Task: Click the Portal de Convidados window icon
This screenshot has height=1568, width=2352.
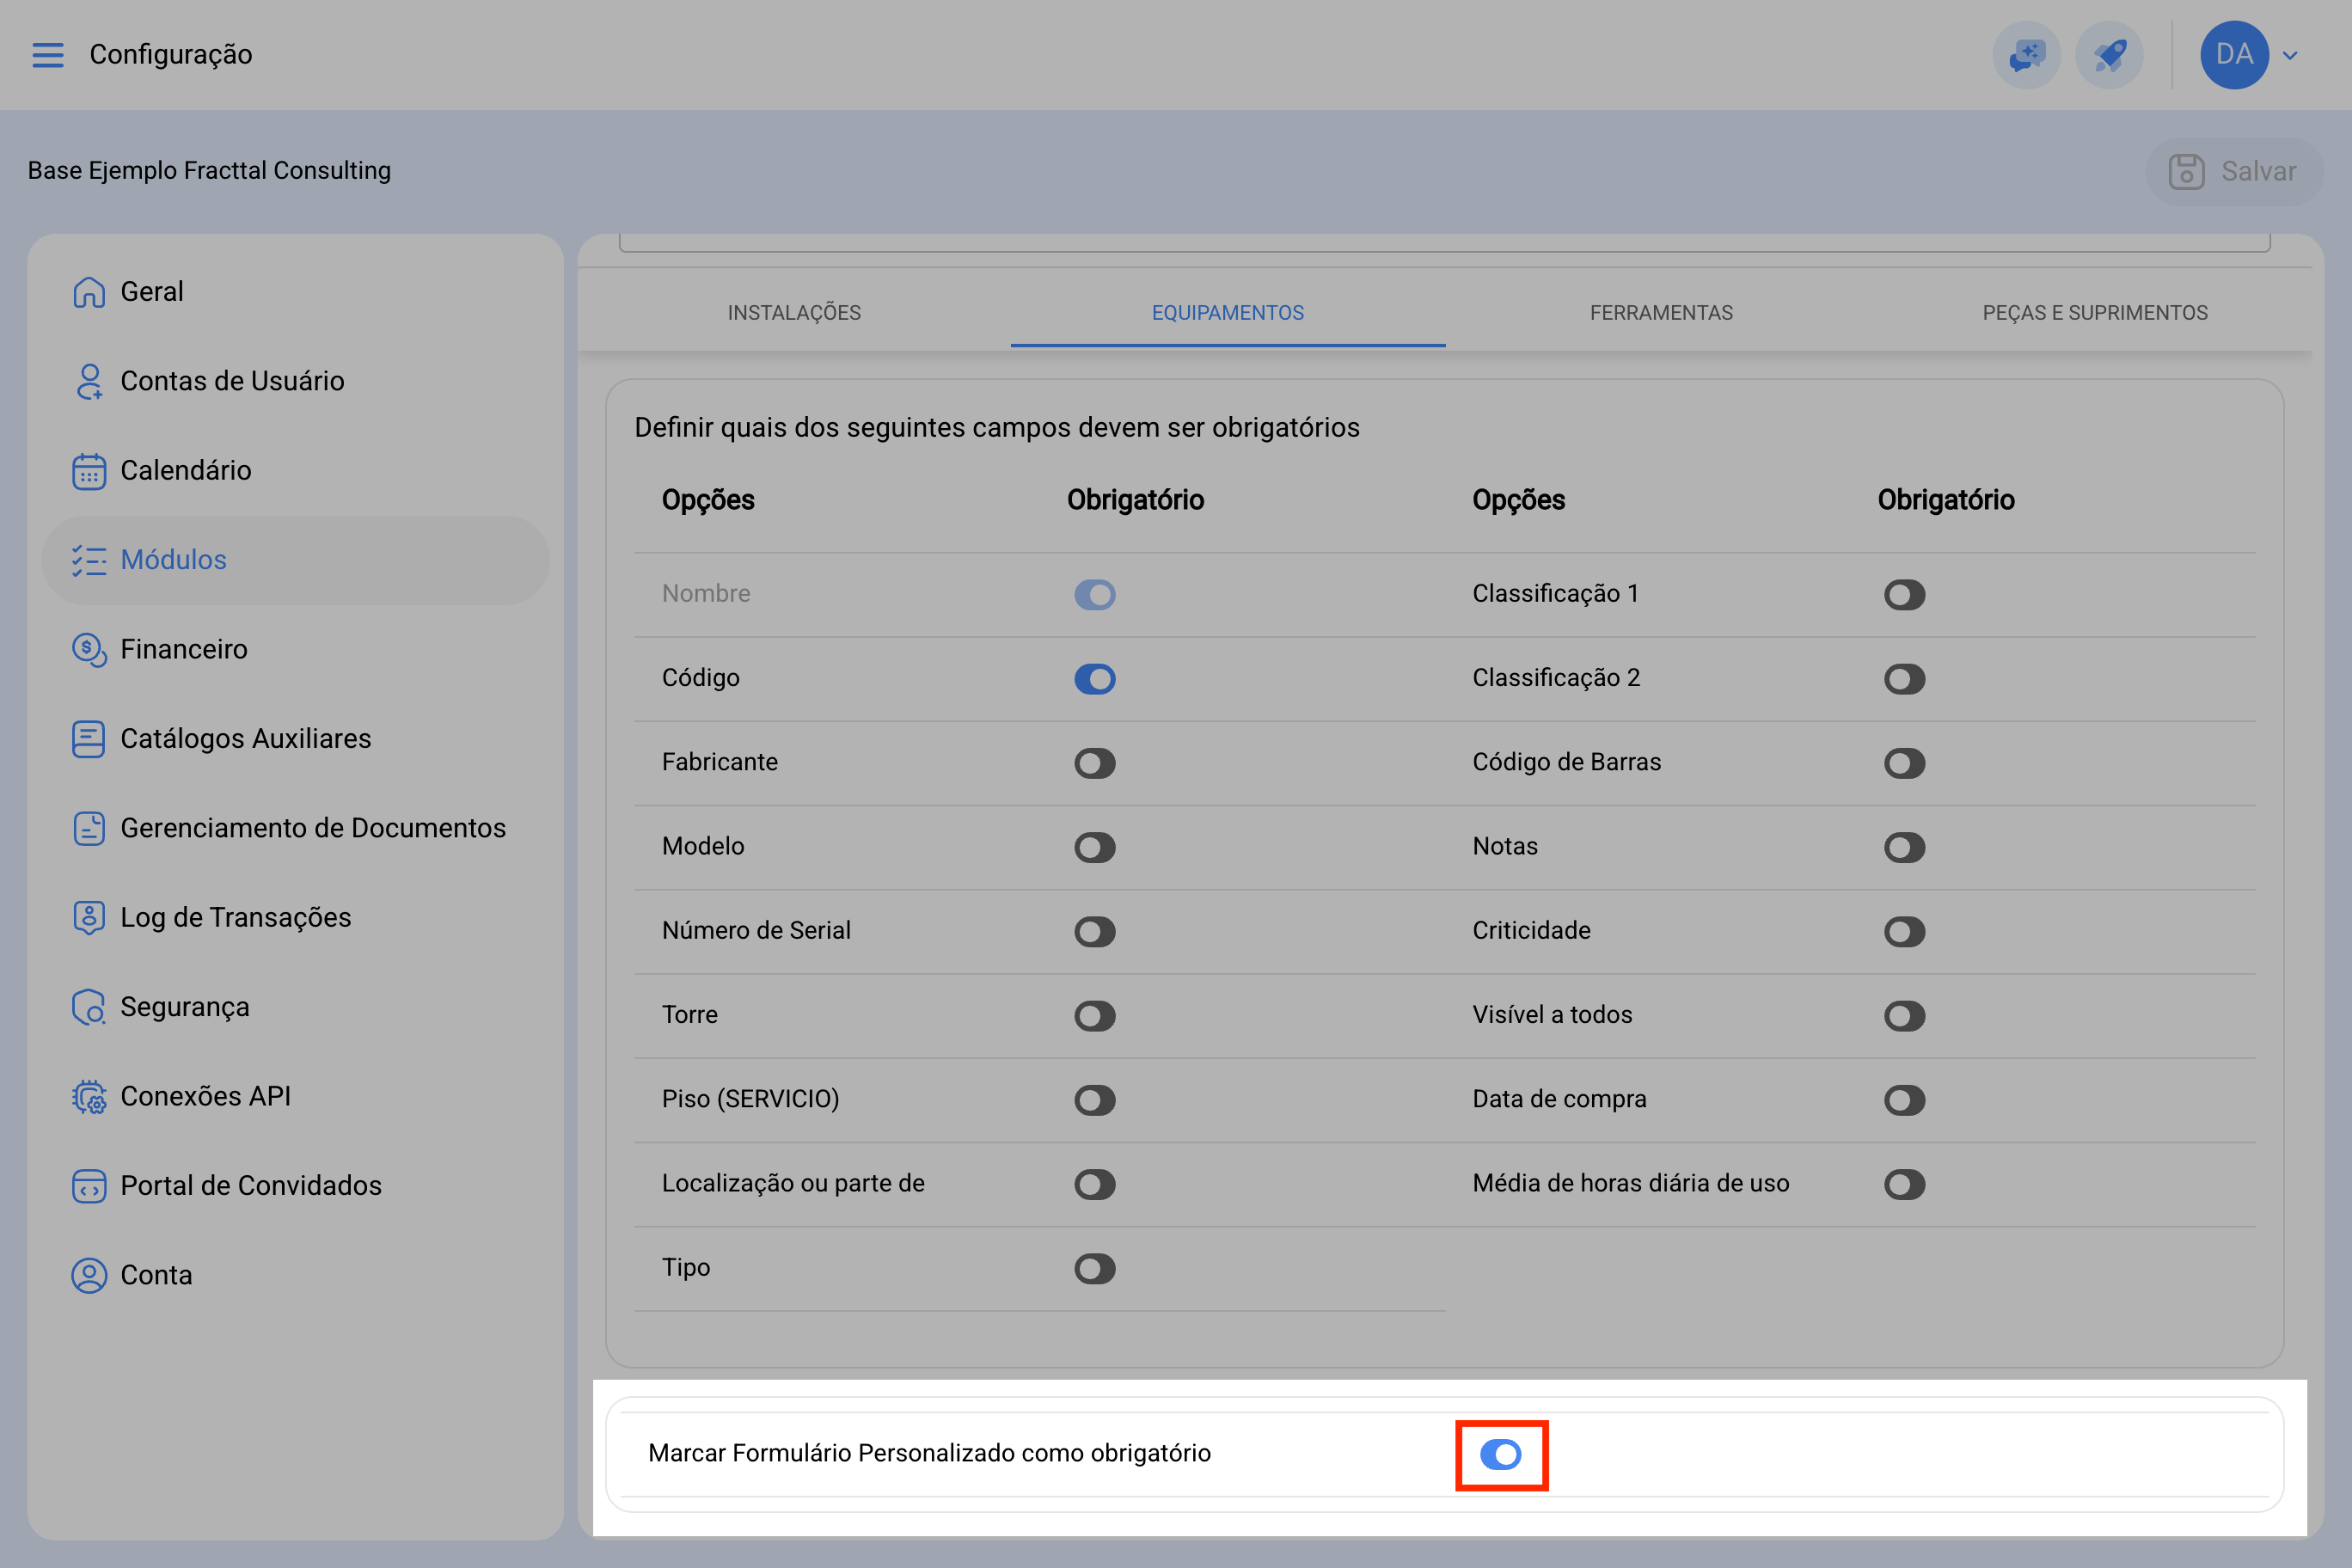Action: click(89, 1186)
